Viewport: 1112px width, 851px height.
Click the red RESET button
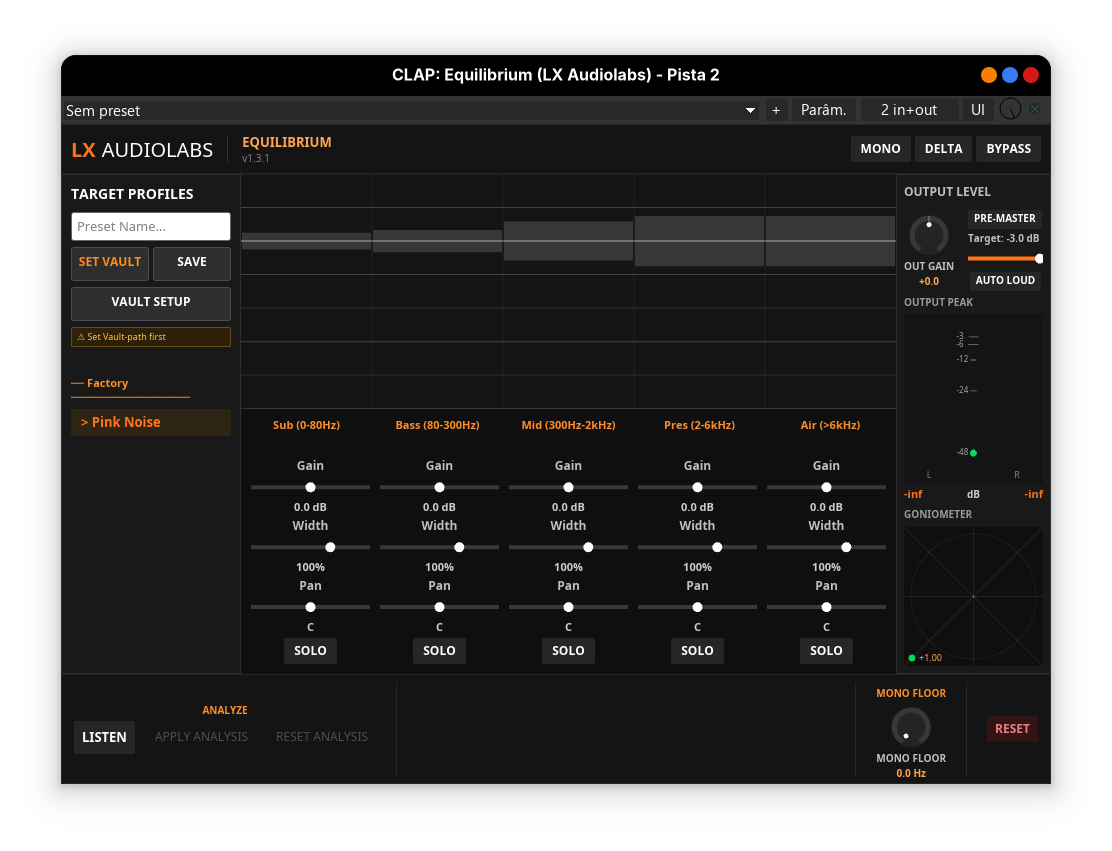tap(1012, 729)
